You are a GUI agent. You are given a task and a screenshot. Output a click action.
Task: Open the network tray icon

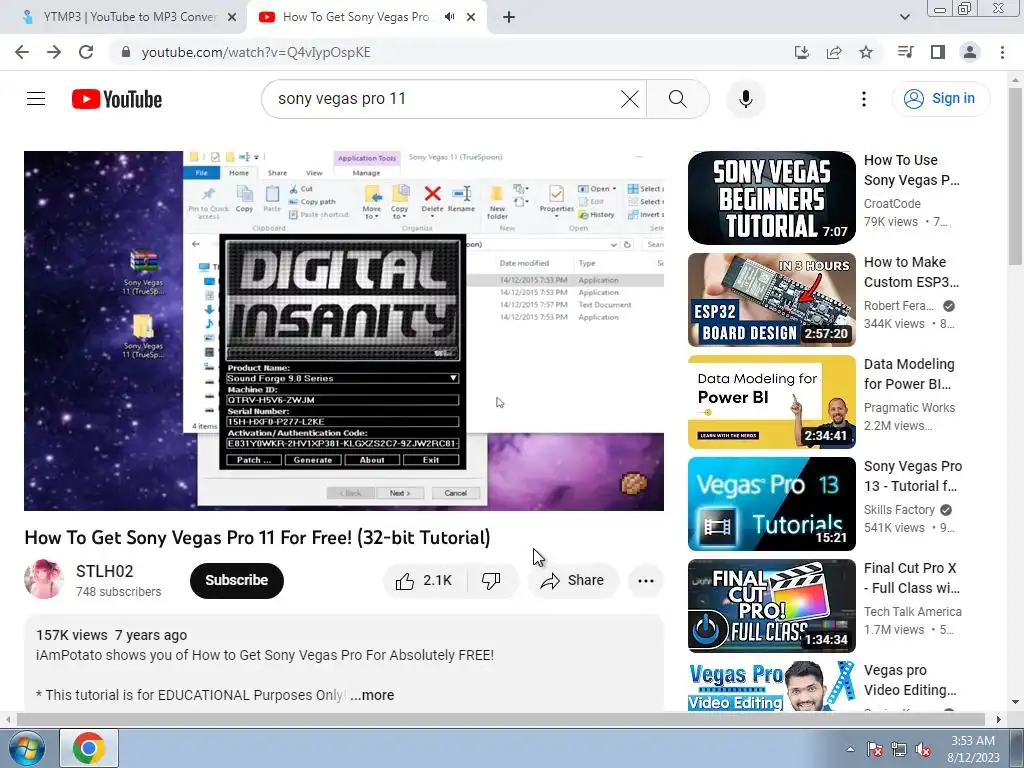click(x=899, y=749)
